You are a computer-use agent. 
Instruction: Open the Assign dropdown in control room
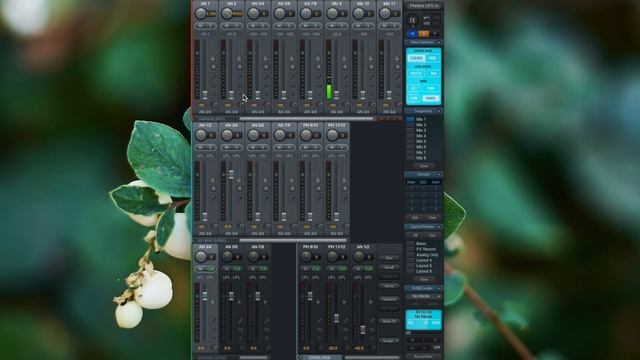tap(389, 340)
